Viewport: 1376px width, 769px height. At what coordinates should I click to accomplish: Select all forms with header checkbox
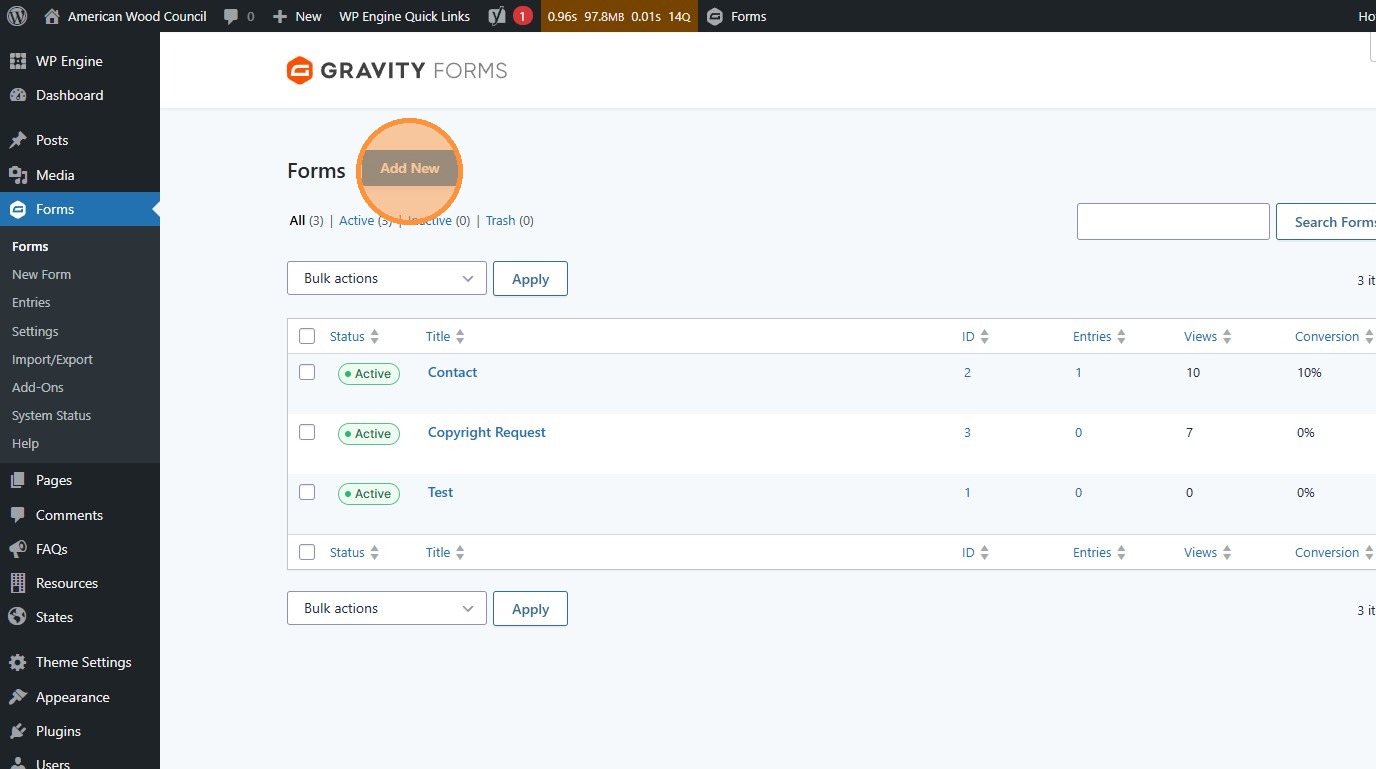pos(307,336)
